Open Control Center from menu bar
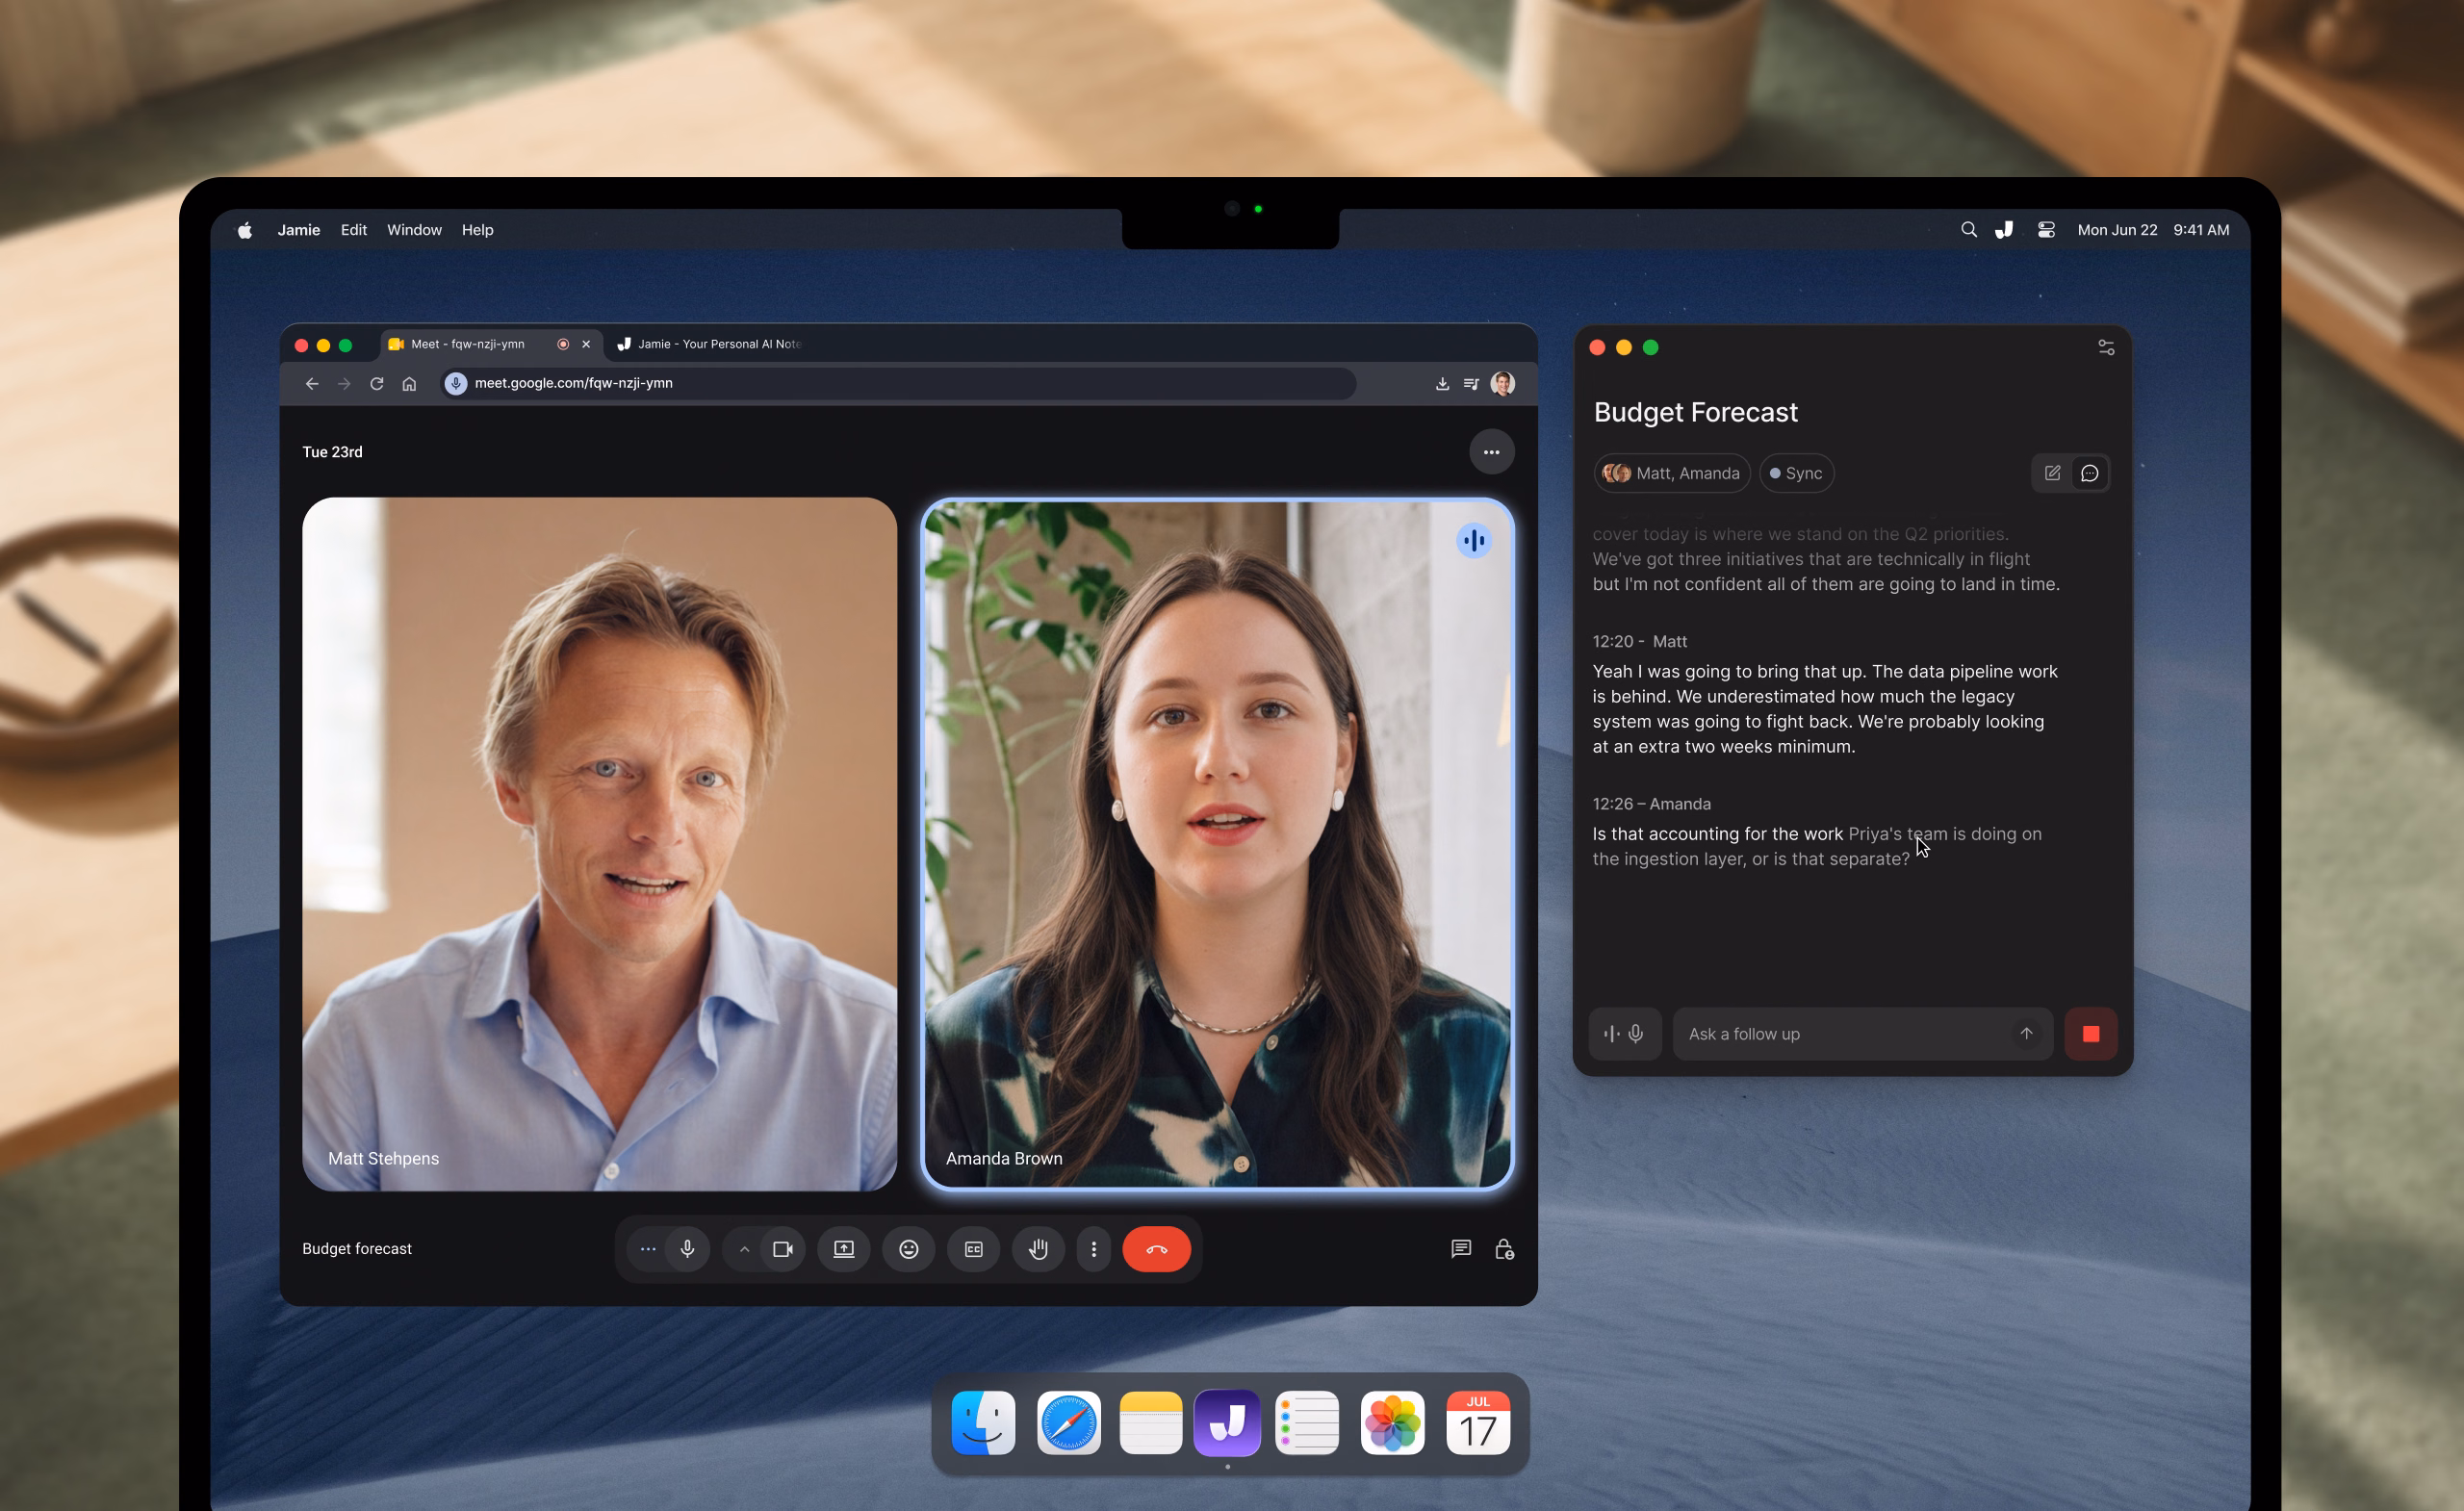 pyautogui.click(x=2046, y=230)
